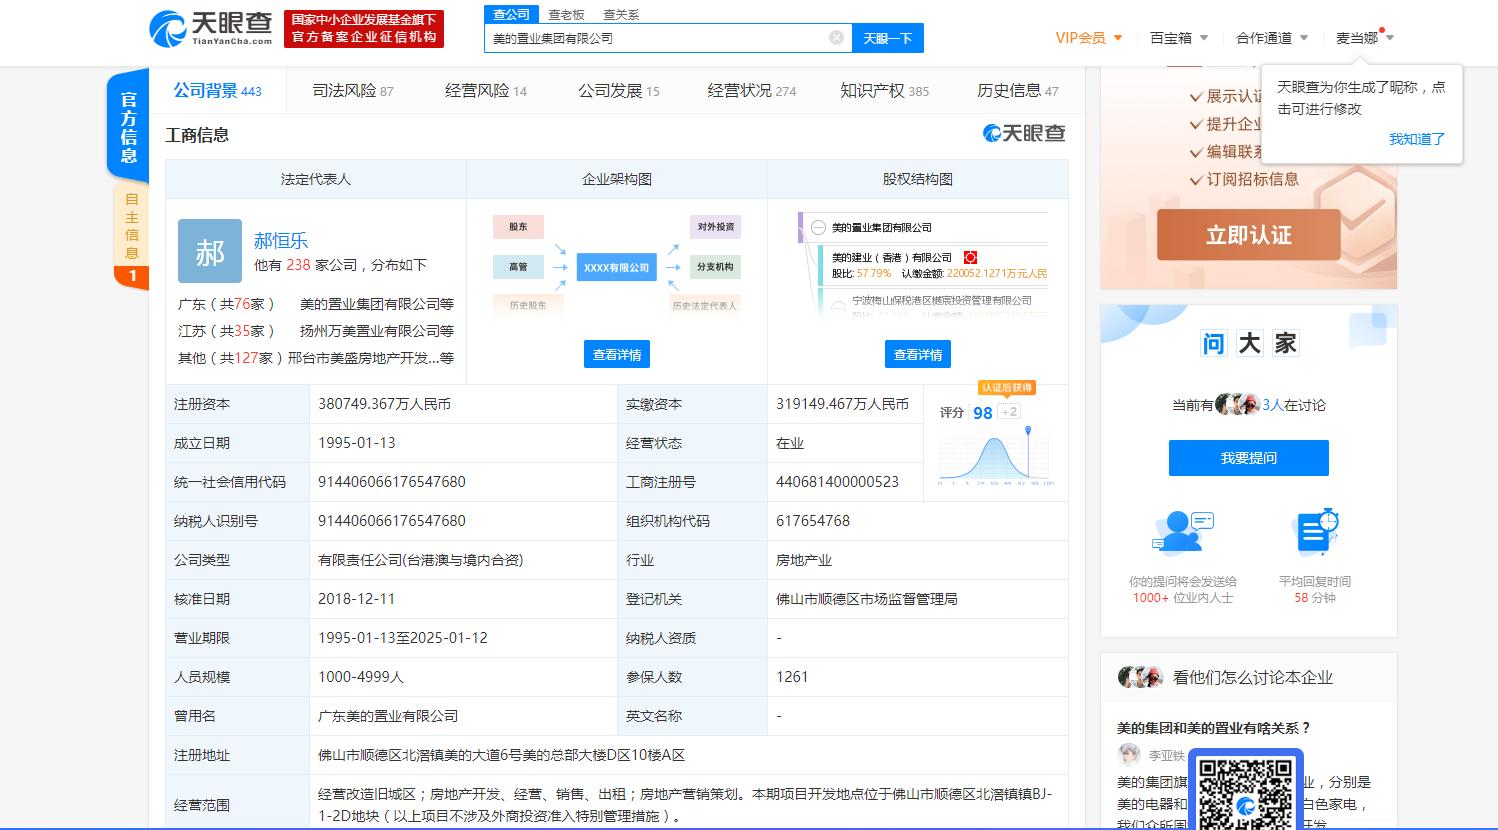This screenshot has width=1498, height=830.
Task: Select the 司法风险 tab
Action: coord(353,90)
